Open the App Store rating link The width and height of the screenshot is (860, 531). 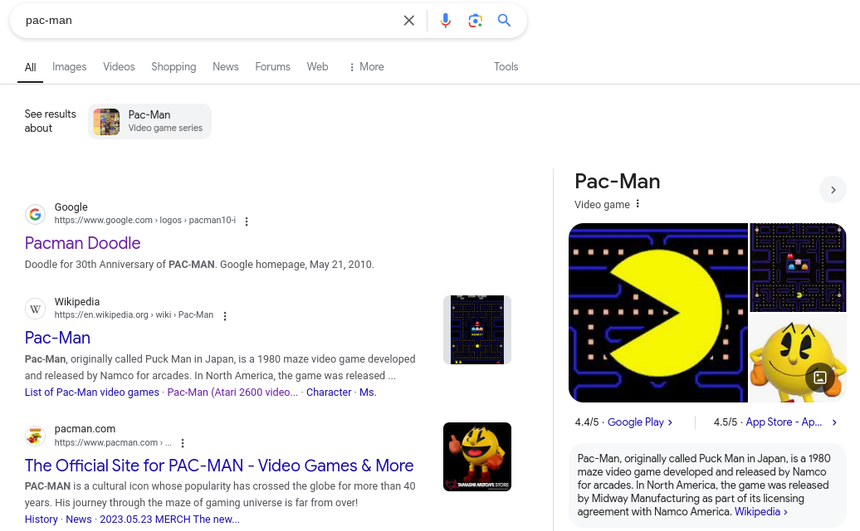784,422
